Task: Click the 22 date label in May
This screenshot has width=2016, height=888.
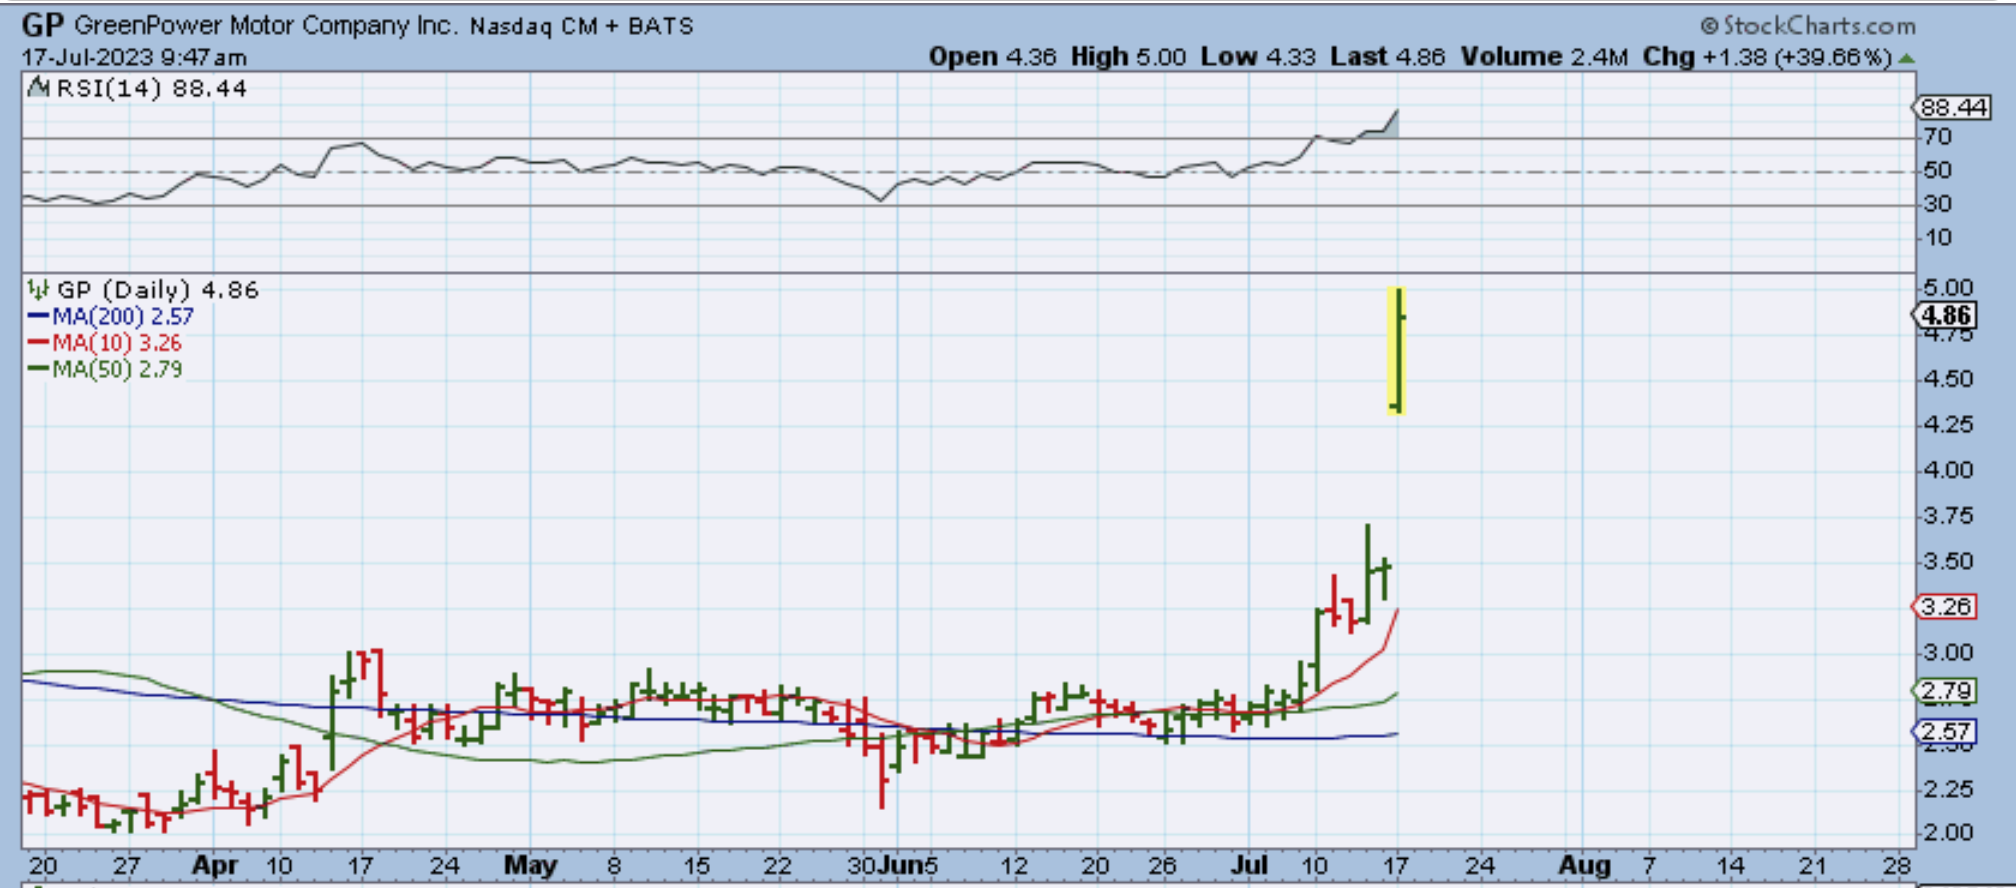Action: point(778,866)
